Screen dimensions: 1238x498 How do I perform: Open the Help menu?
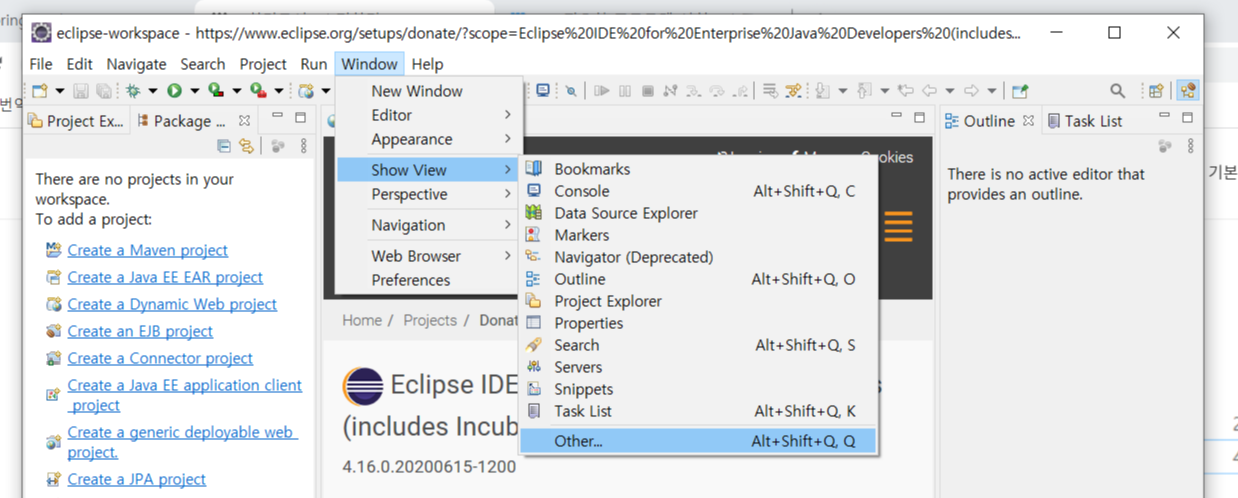click(427, 64)
